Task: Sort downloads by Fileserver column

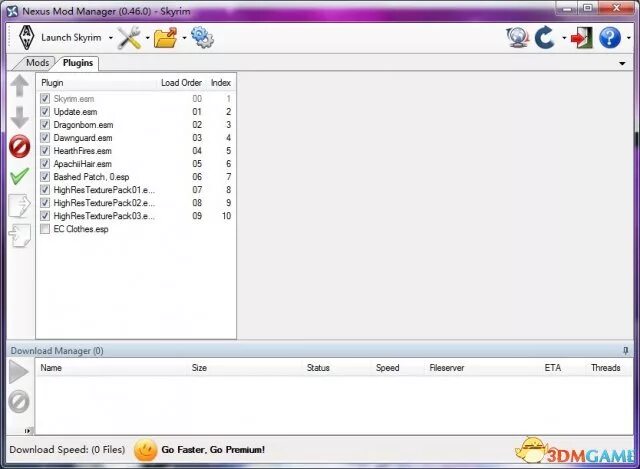Action: pyautogui.click(x=483, y=368)
